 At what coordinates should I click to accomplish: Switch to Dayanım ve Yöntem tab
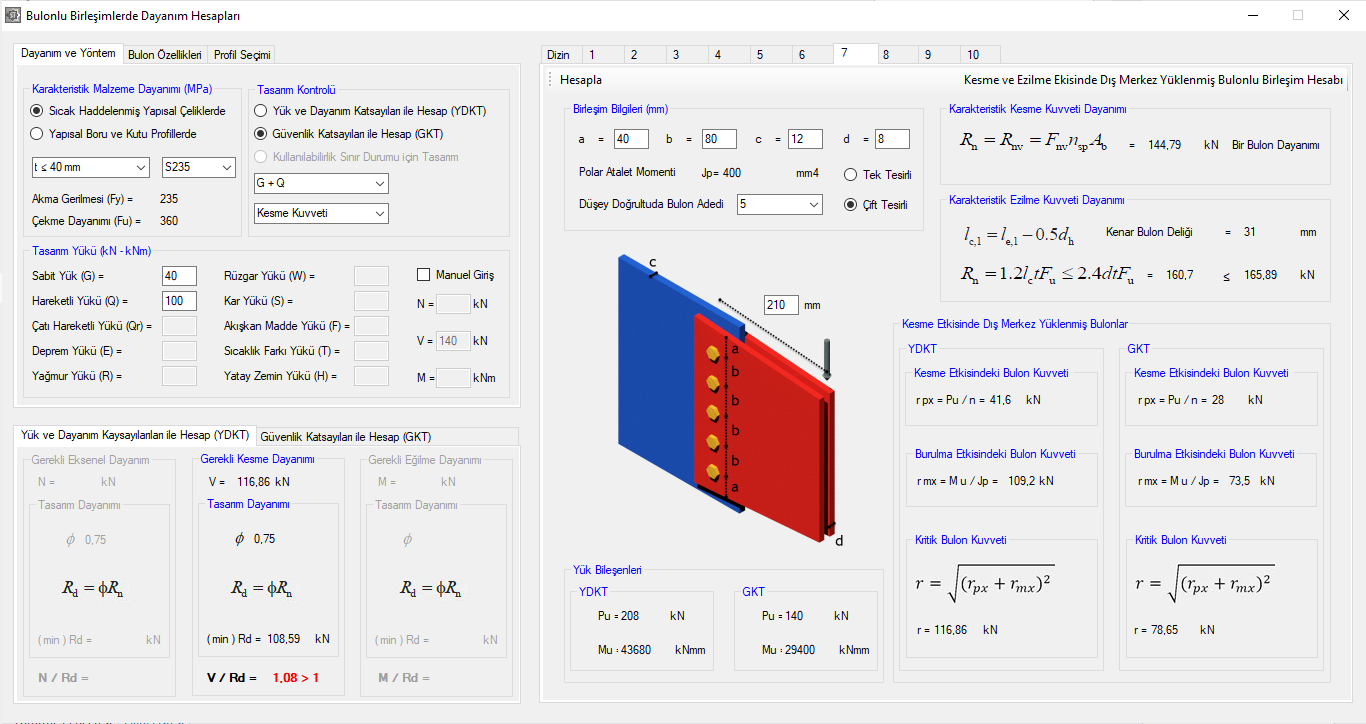tap(68, 53)
